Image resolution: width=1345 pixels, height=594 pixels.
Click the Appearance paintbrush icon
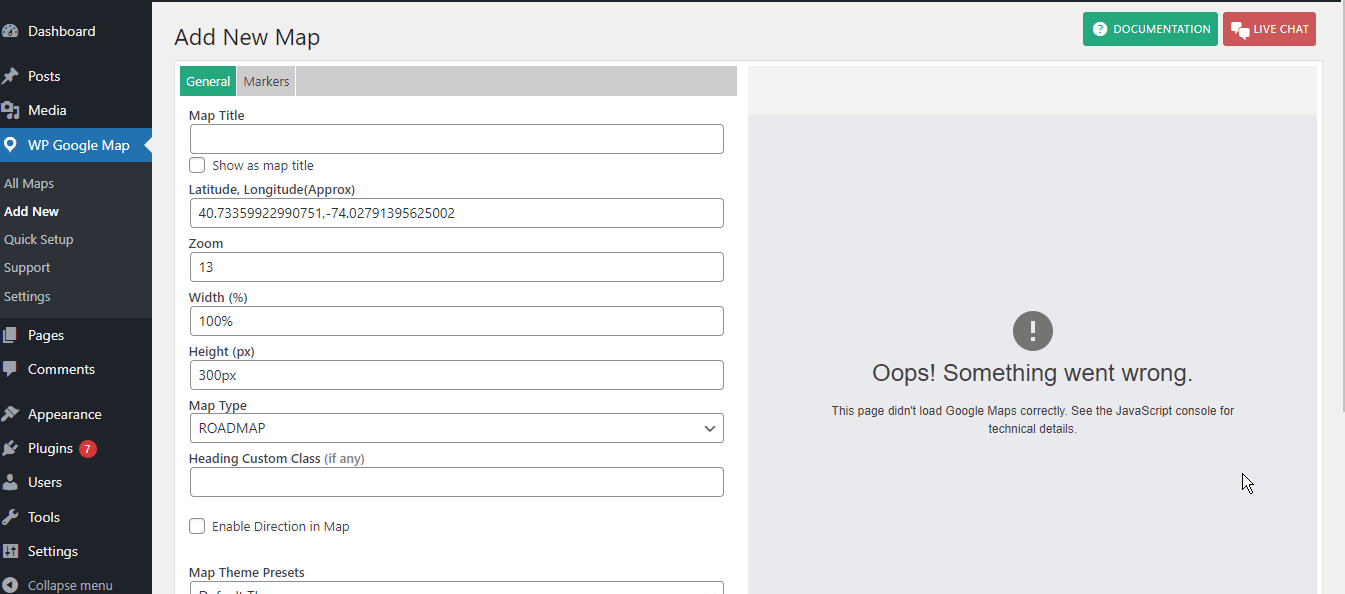coord(11,414)
